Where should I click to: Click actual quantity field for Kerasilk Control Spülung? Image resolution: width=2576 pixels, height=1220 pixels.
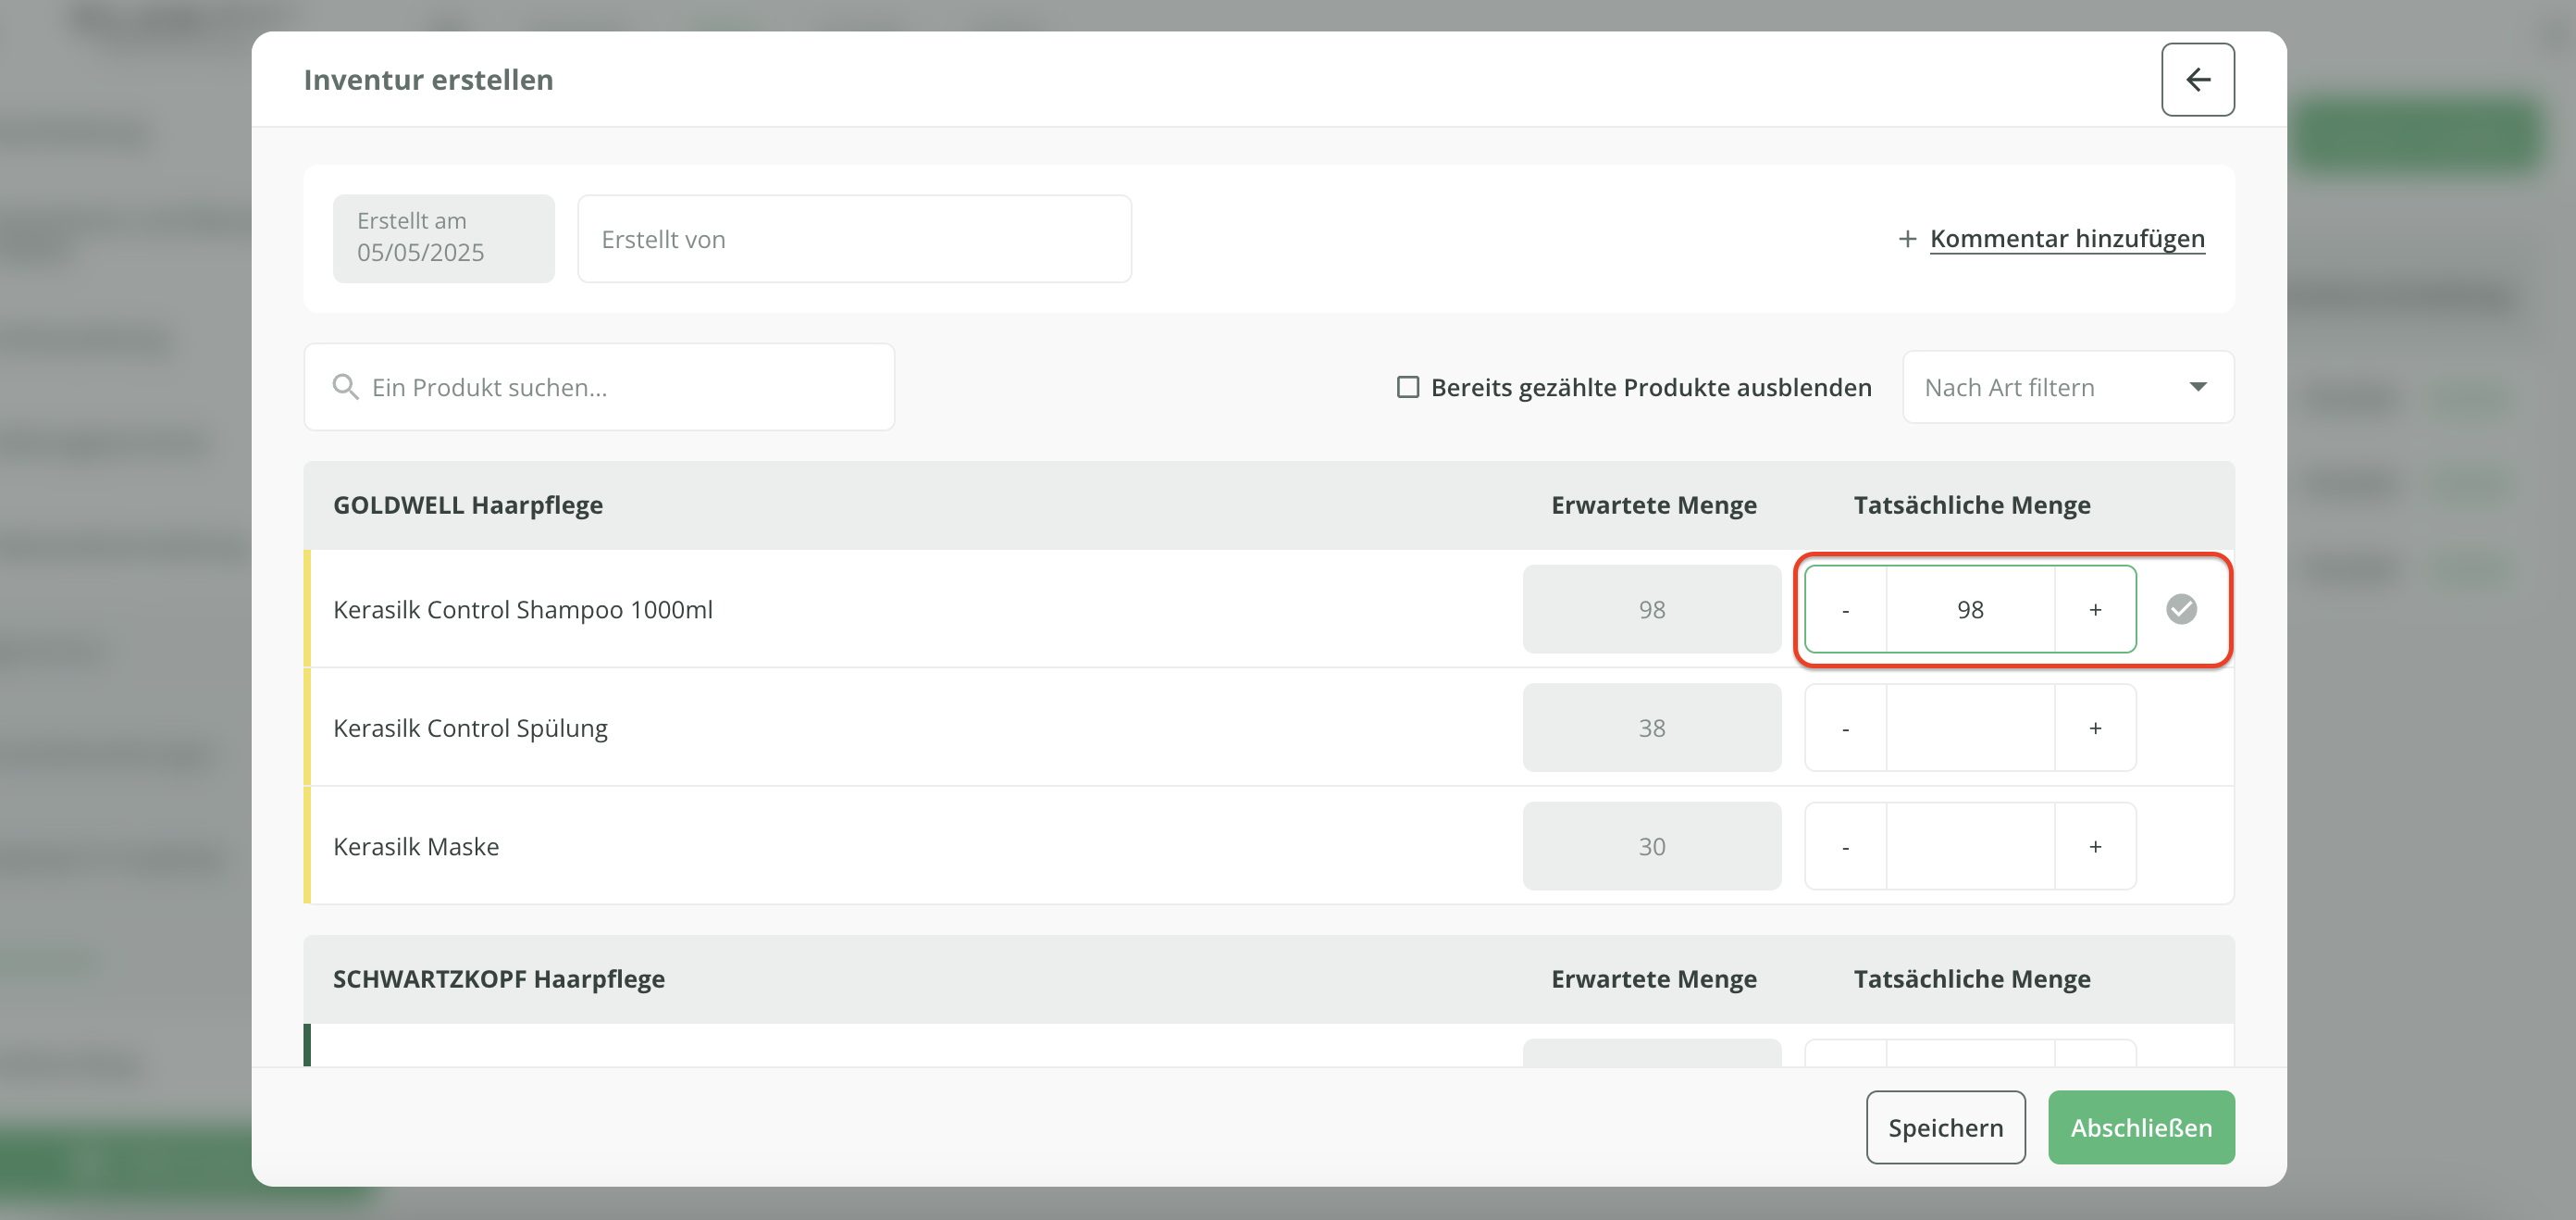point(1969,728)
